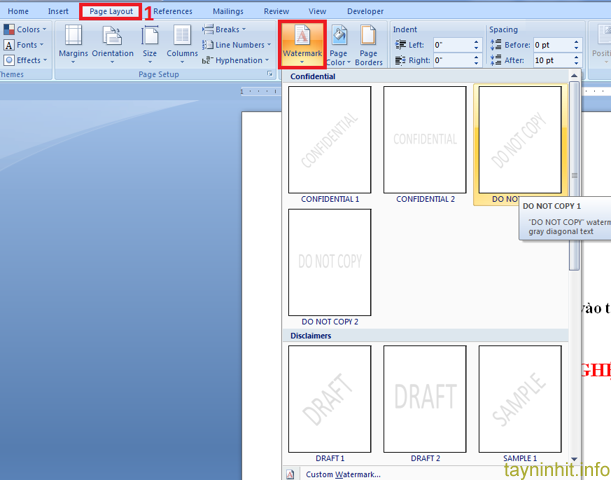Click the Columns icon
Viewport: 611px width, 480px height.
point(182,42)
